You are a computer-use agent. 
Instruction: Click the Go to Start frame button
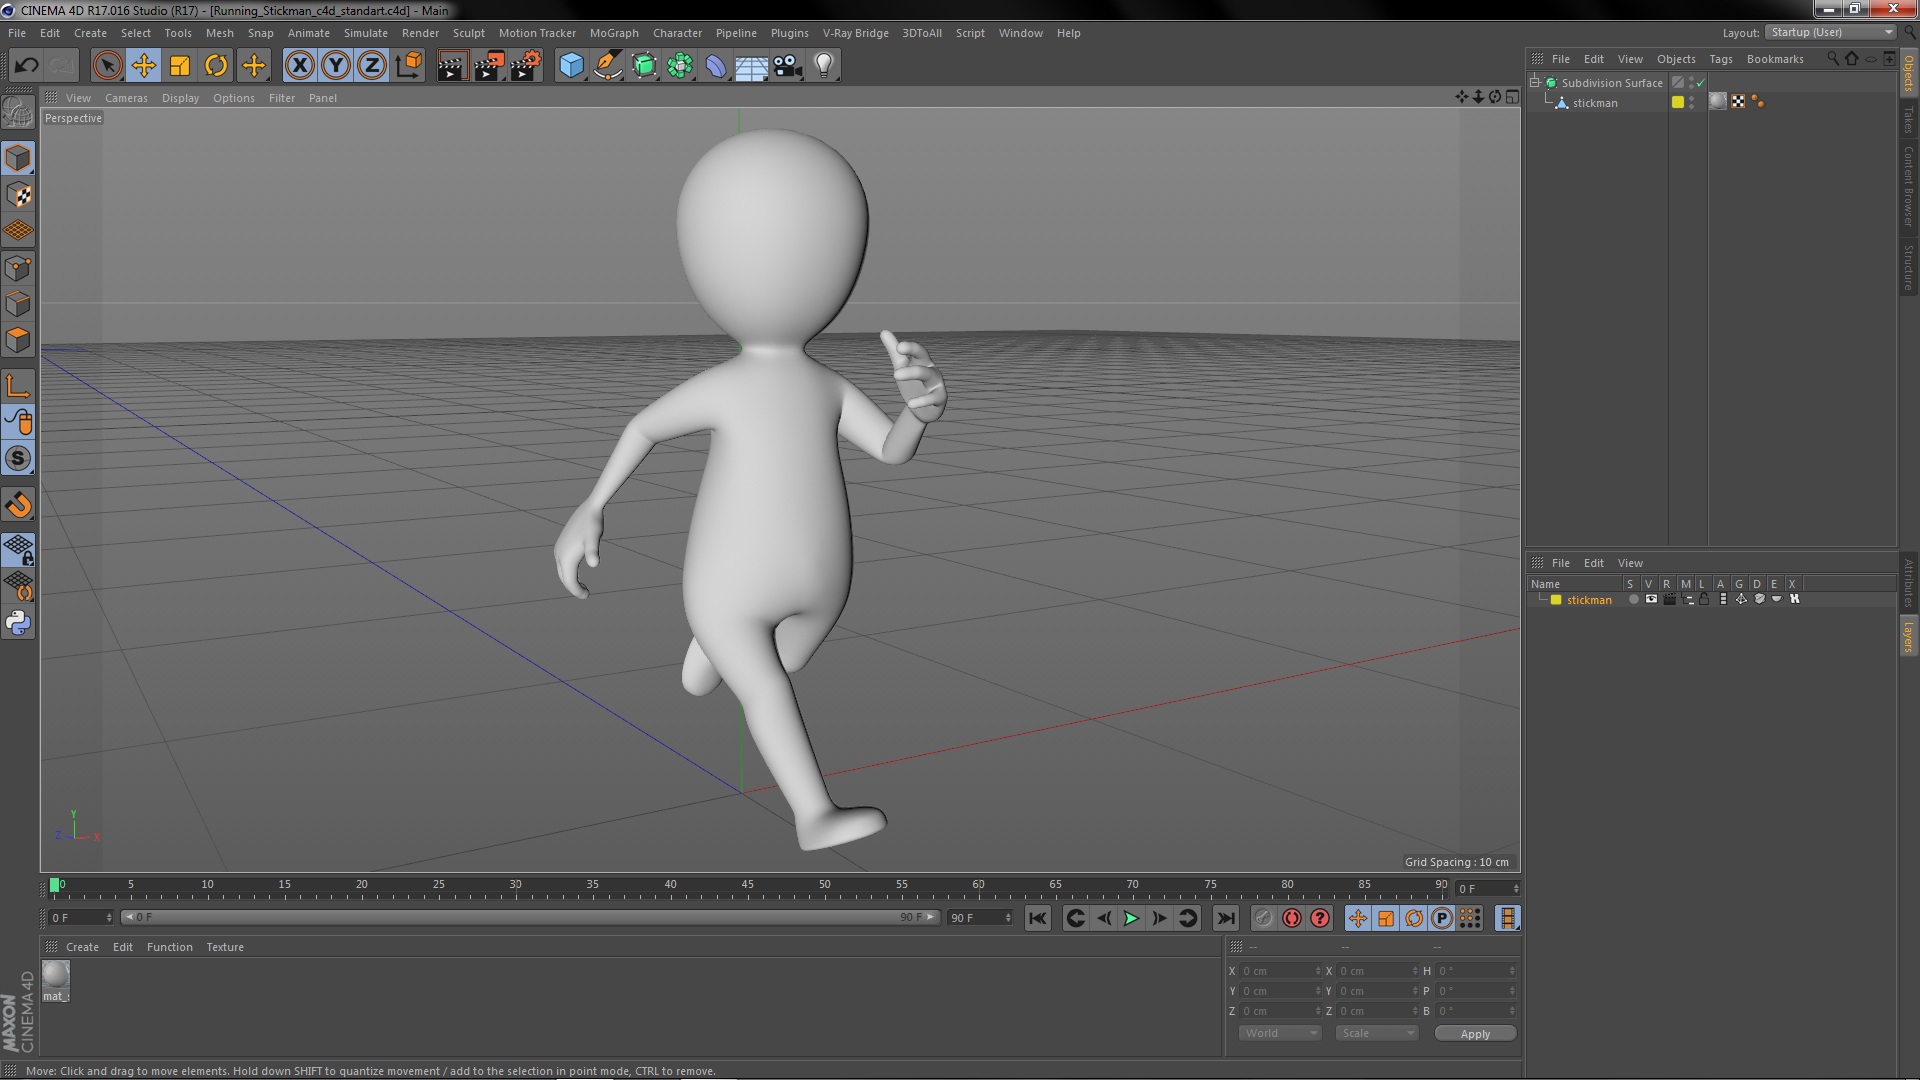[x=1038, y=918]
